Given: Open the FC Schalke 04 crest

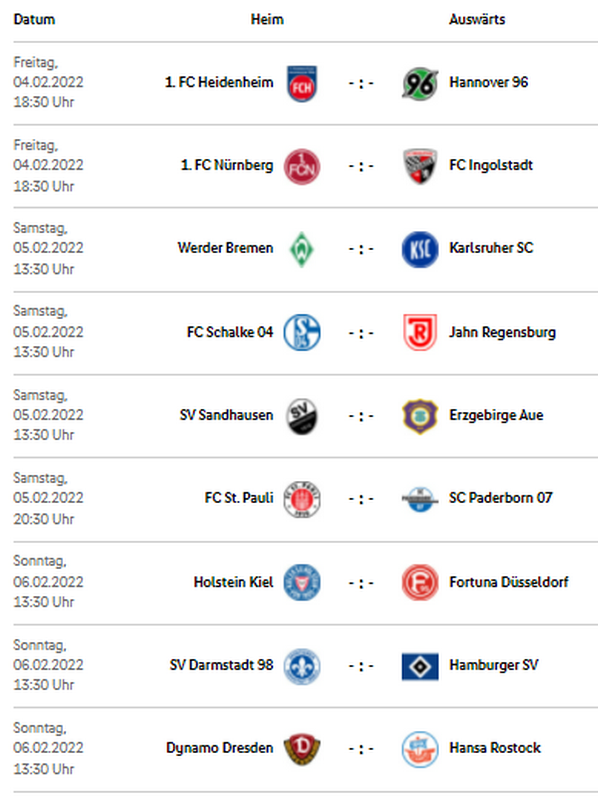Looking at the screenshot, I should point(302,332).
